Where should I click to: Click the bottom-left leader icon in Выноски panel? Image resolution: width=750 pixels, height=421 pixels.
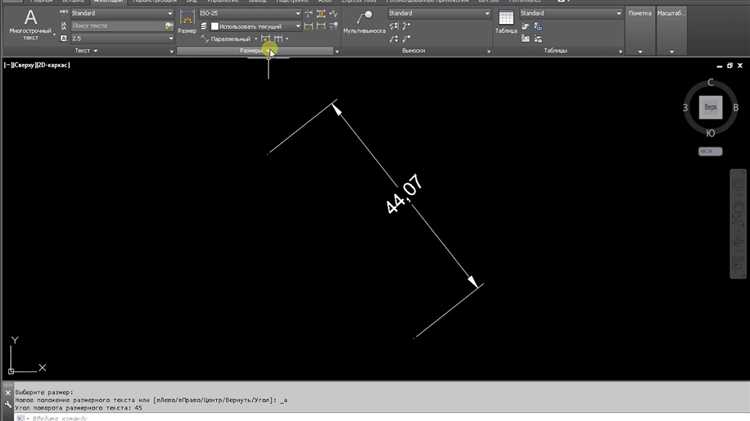tap(394, 39)
